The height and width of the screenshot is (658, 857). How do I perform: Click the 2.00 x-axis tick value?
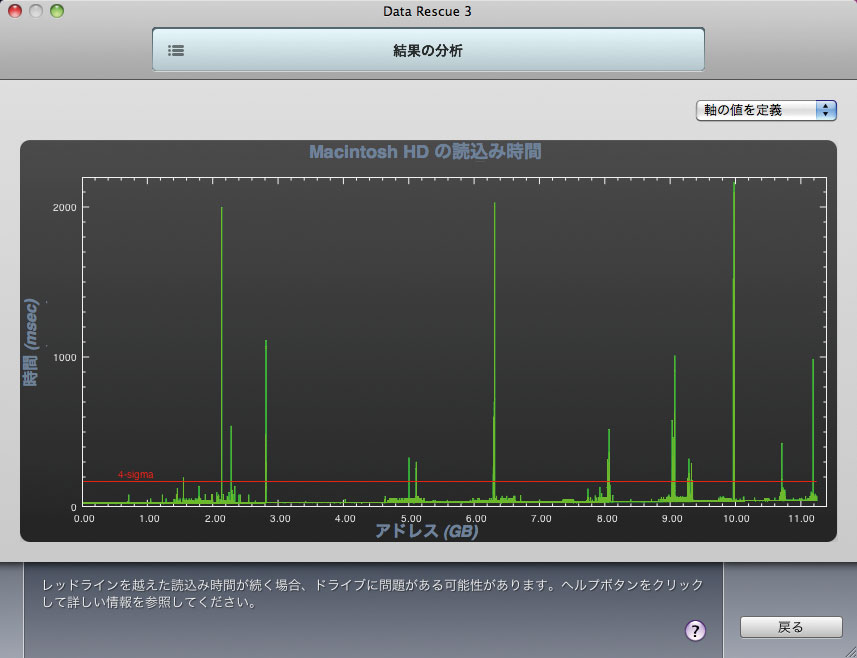point(215,519)
